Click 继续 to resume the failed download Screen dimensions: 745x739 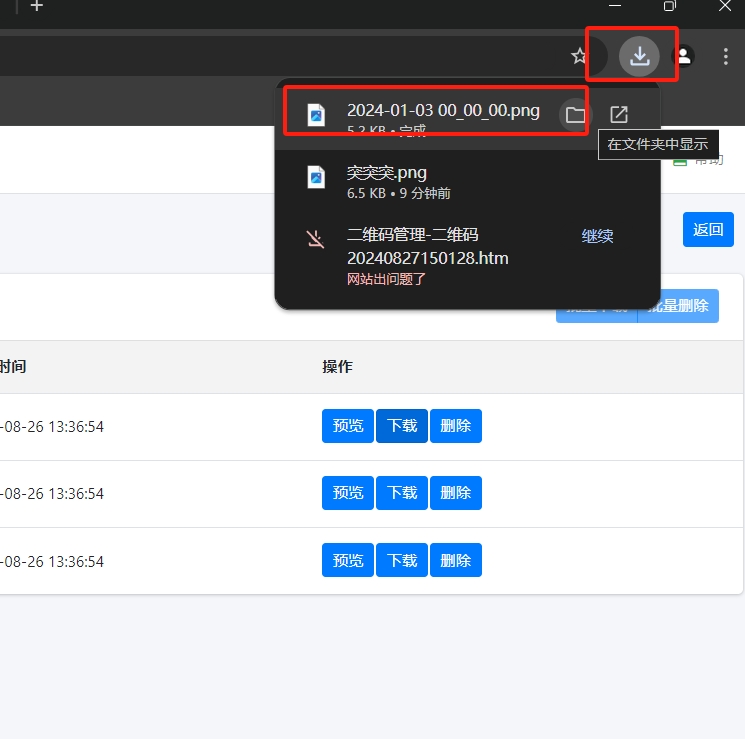(597, 236)
